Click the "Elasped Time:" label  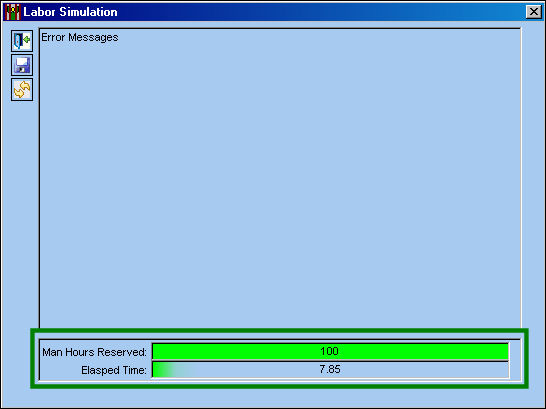(x=114, y=370)
